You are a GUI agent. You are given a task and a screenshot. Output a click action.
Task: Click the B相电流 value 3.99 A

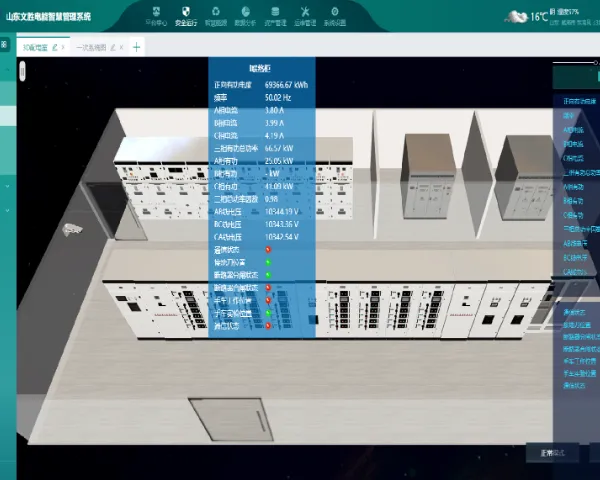[x=274, y=123]
